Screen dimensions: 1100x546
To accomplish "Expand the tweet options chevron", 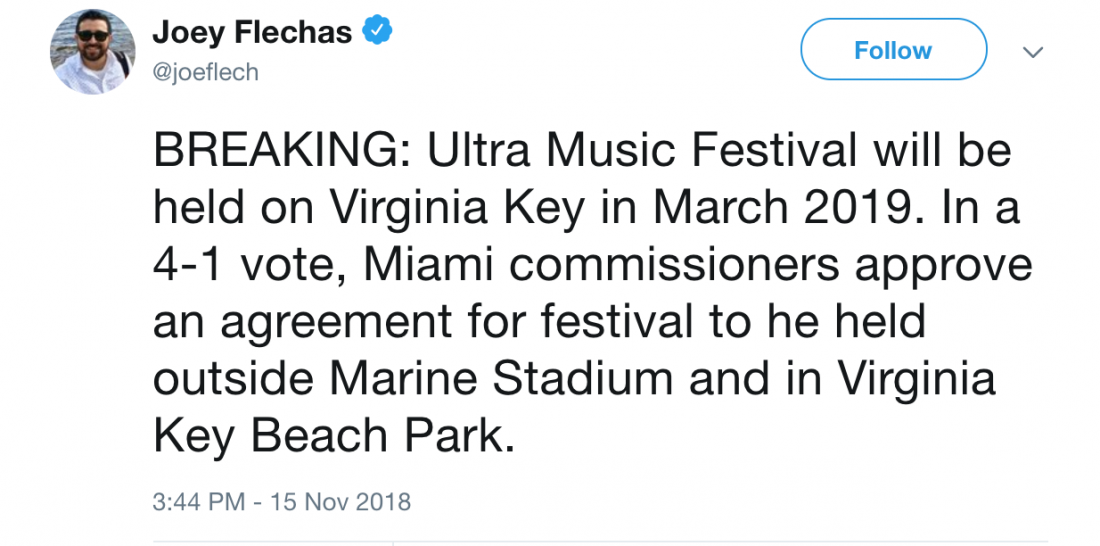I will pyautogui.click(x=1033, y=52).
